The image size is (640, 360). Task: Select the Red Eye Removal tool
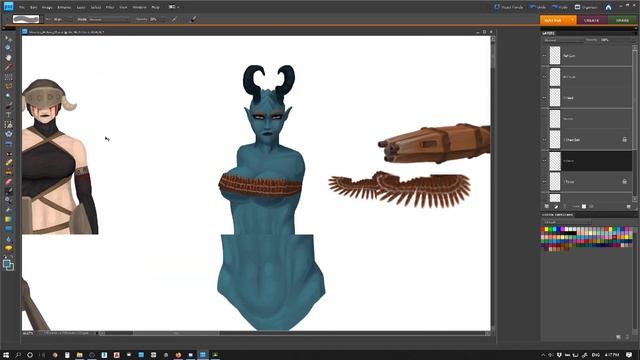8,153
